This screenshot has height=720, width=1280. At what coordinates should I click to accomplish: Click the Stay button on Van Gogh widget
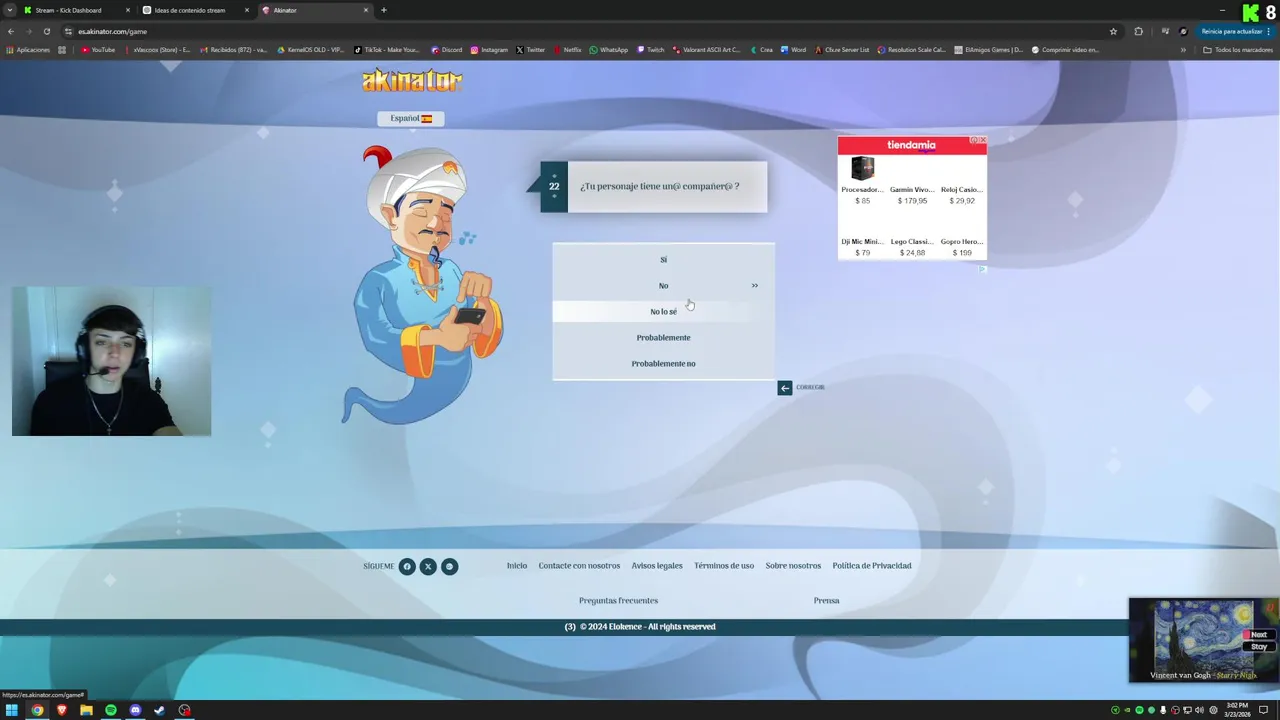[1258, 647]
